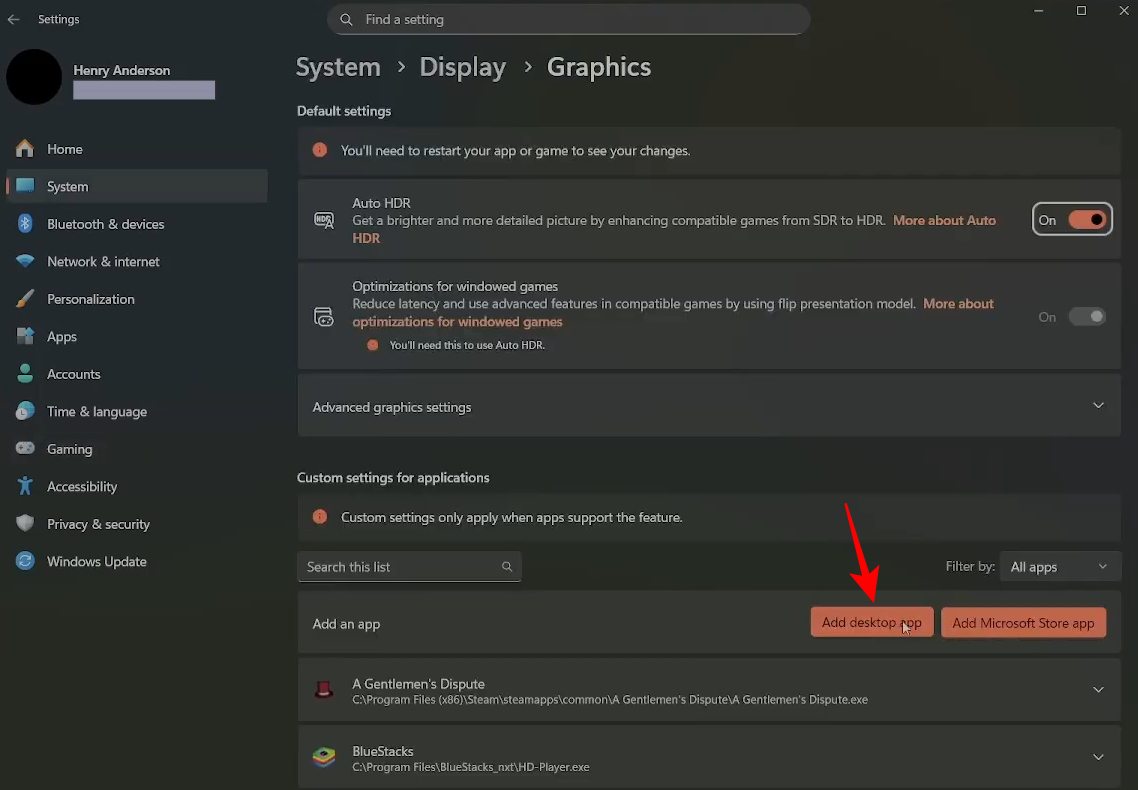
Task: Click the Add Microsoft Store app button
Action: (x=1023, y=623)
